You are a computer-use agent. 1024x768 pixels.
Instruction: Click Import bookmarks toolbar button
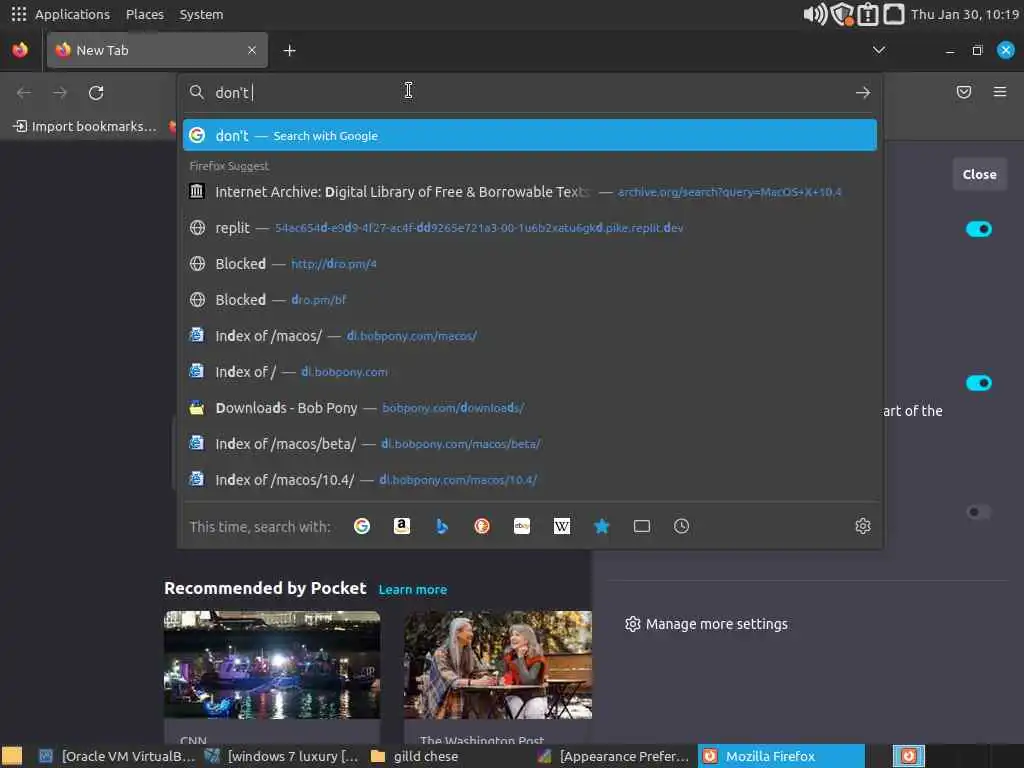click(85, 126)
